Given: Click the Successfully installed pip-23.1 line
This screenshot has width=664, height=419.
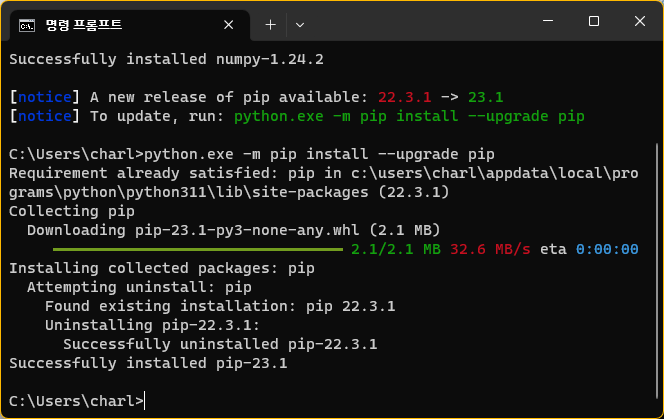Looking at the screenshot, I should 148,363.
